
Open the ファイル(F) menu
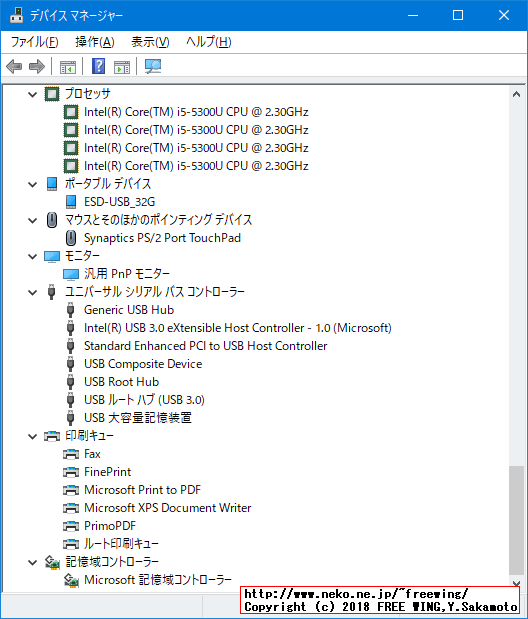click(x=34, y=42)
